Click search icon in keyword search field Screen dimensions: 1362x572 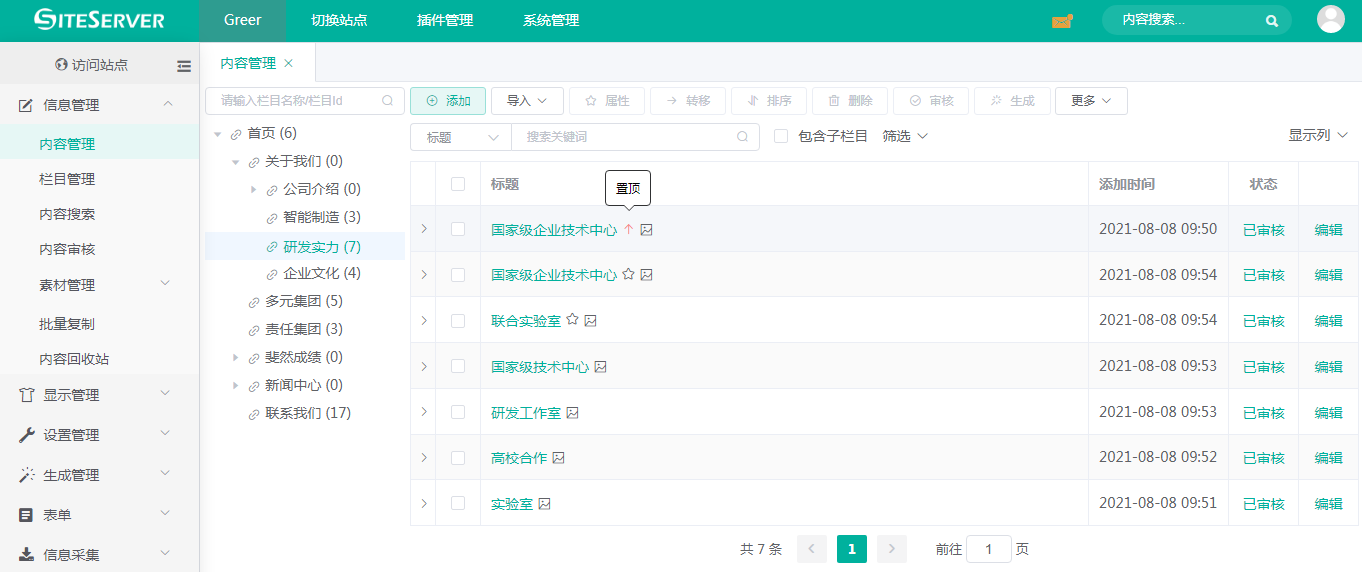(x=742, y=137)
